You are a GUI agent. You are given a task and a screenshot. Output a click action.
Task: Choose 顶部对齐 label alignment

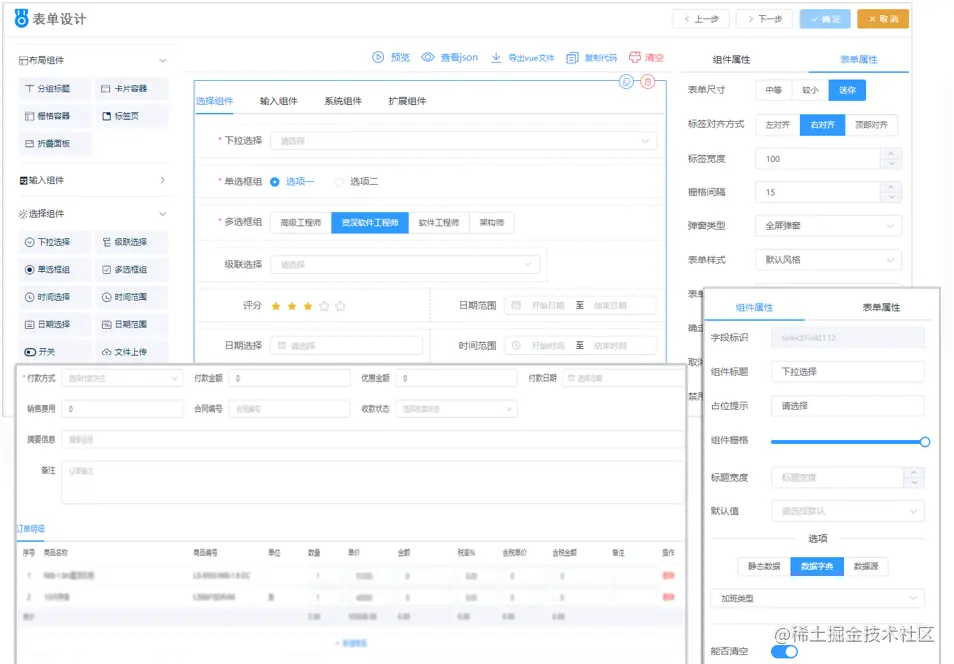pos(871,125)
